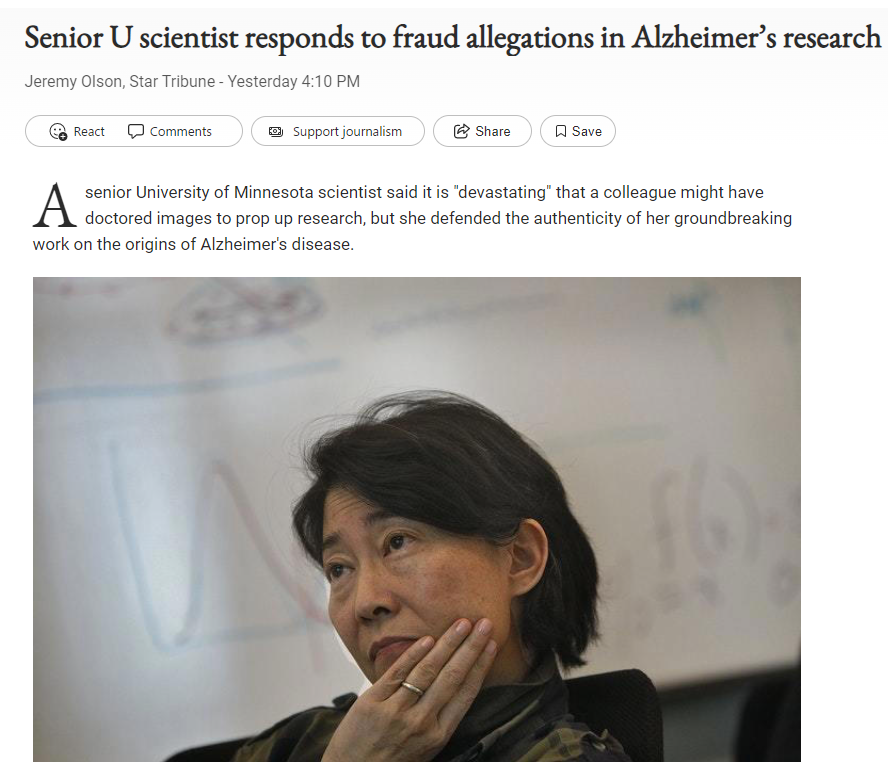888x762 pixels.
Task: Click the Comments speech bubble icon
Action: coord(135,131)
